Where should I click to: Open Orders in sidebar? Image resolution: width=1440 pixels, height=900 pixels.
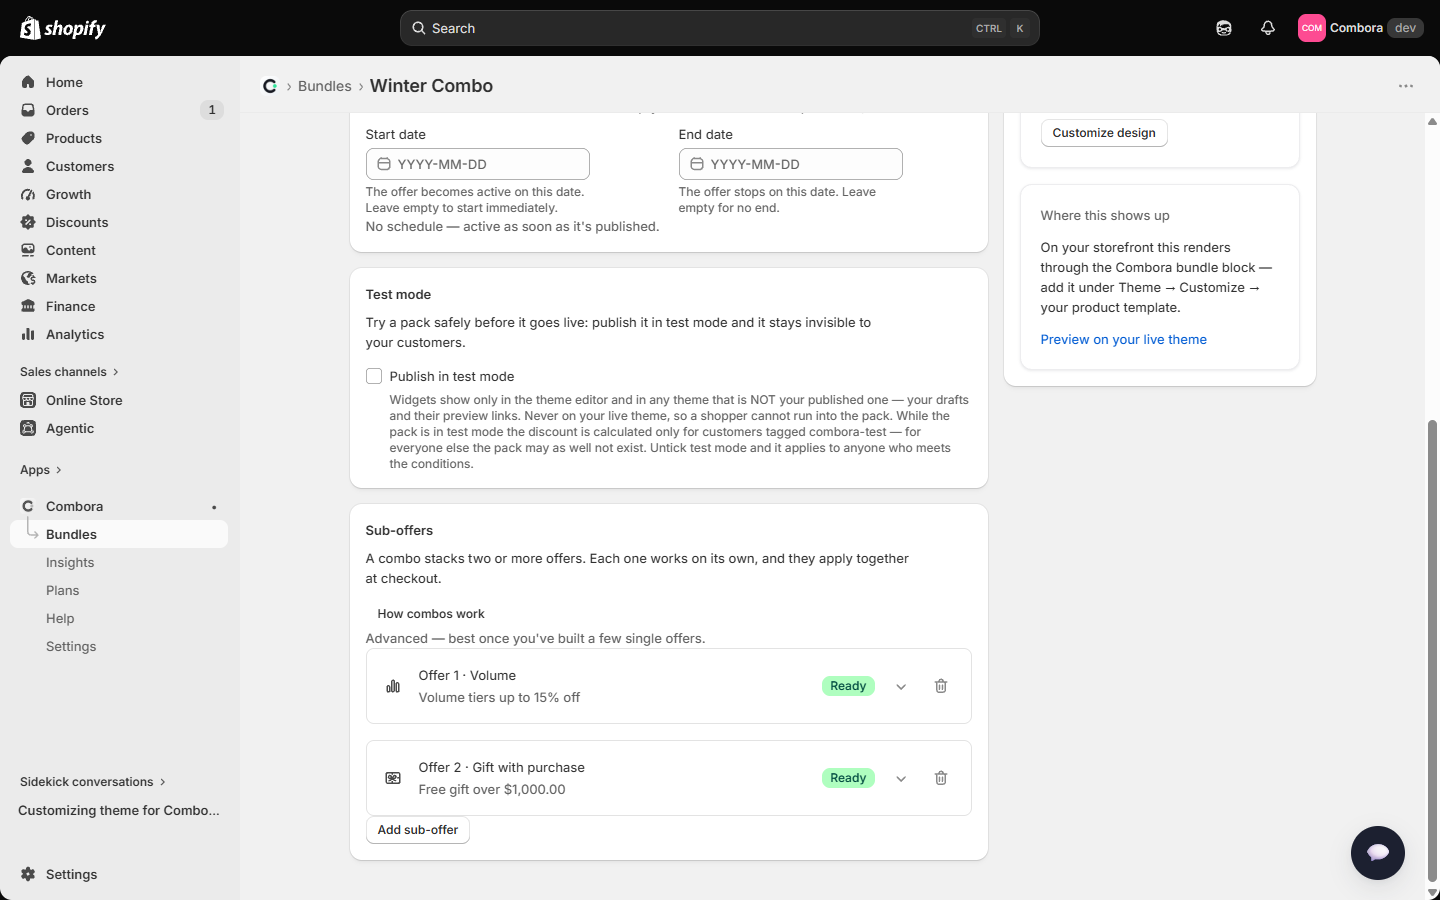coord(119,110)
